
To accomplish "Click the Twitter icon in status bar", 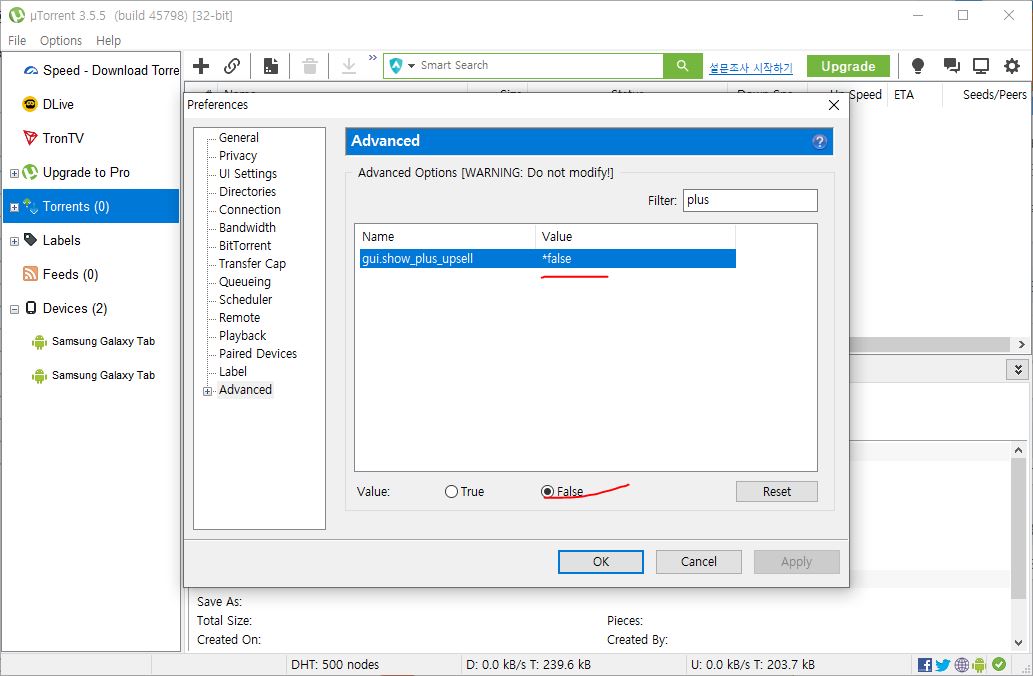I will coord(943,665).
